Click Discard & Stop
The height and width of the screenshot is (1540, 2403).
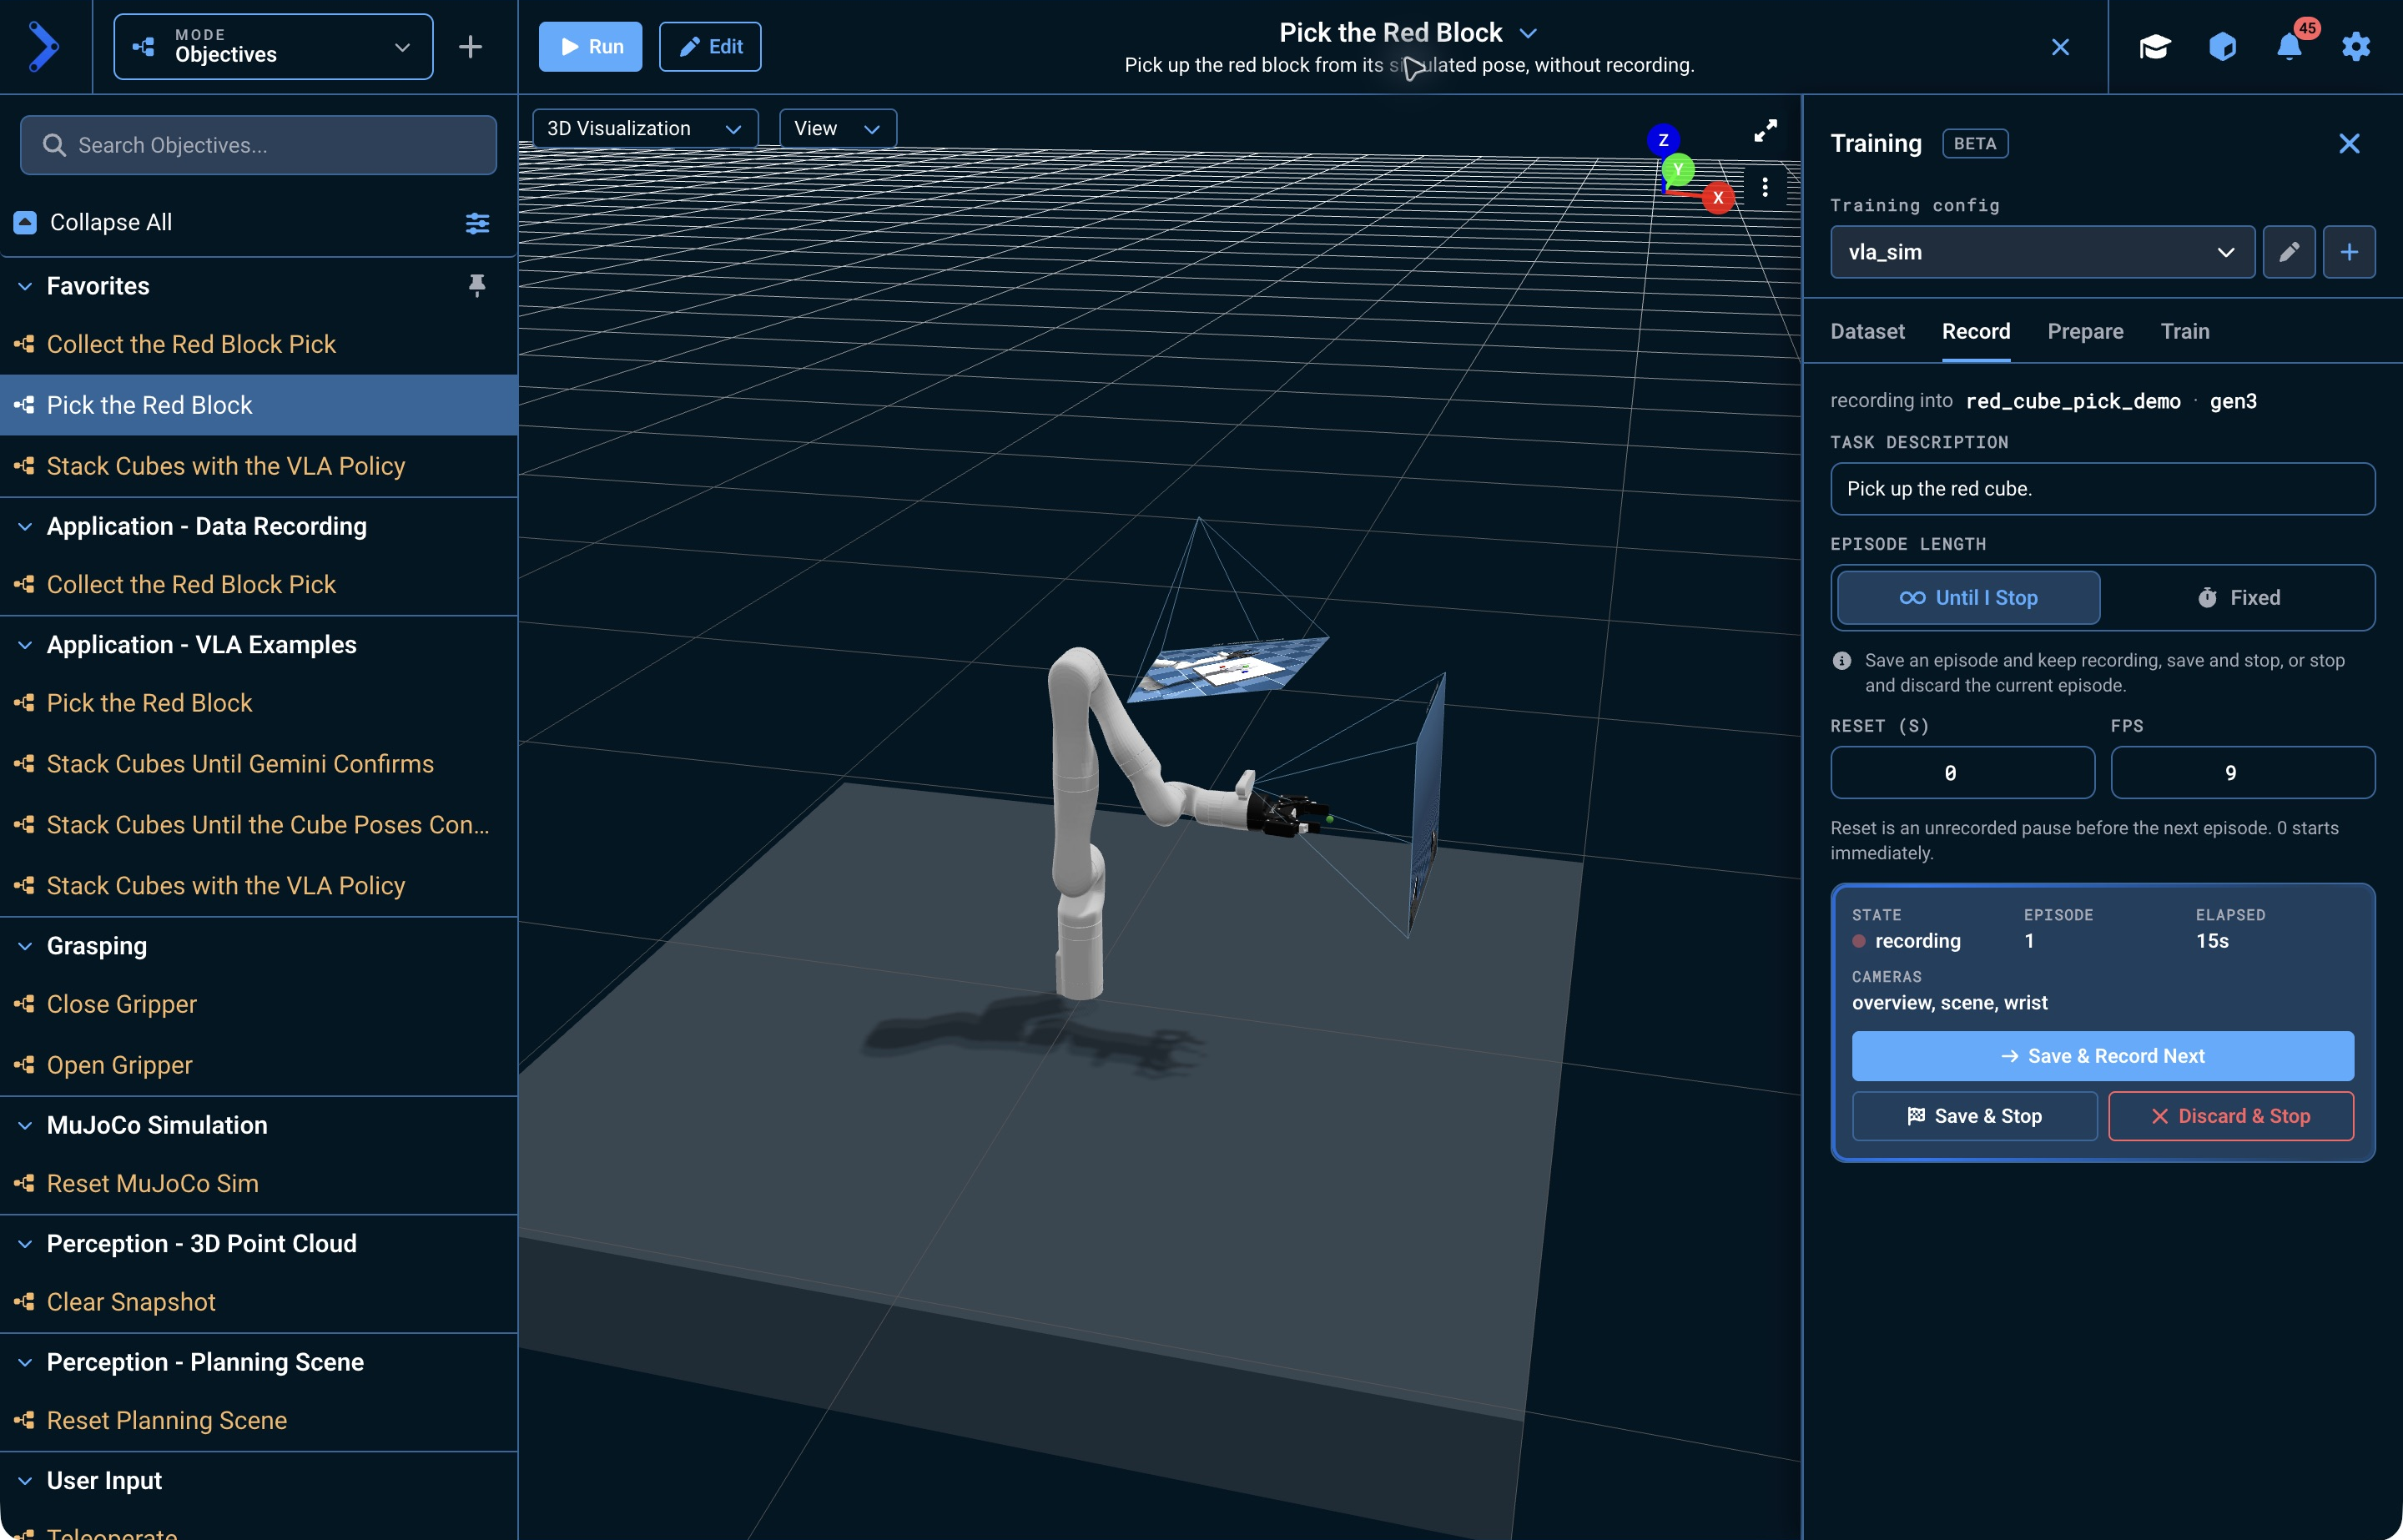coord(2230,1116)
